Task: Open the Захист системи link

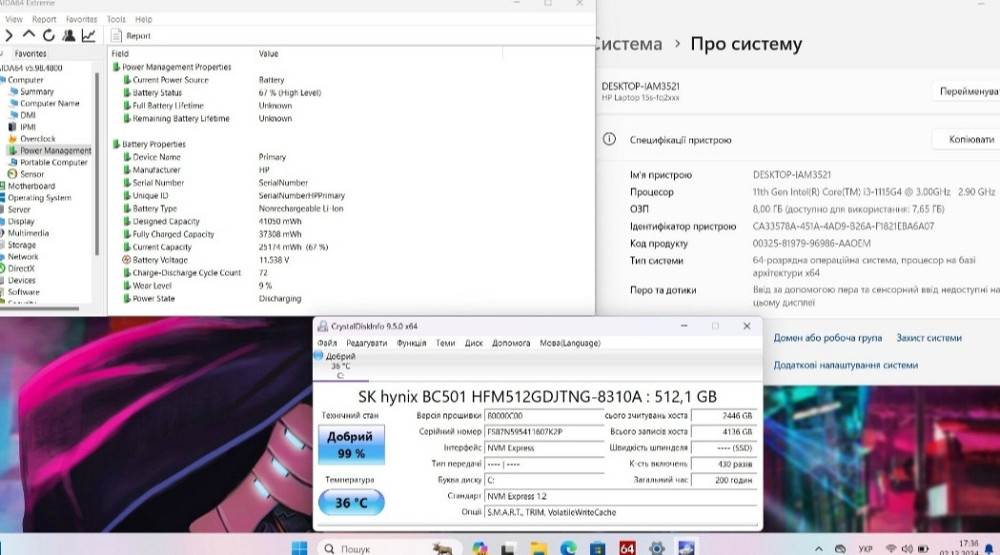Action: pos(929,338)
